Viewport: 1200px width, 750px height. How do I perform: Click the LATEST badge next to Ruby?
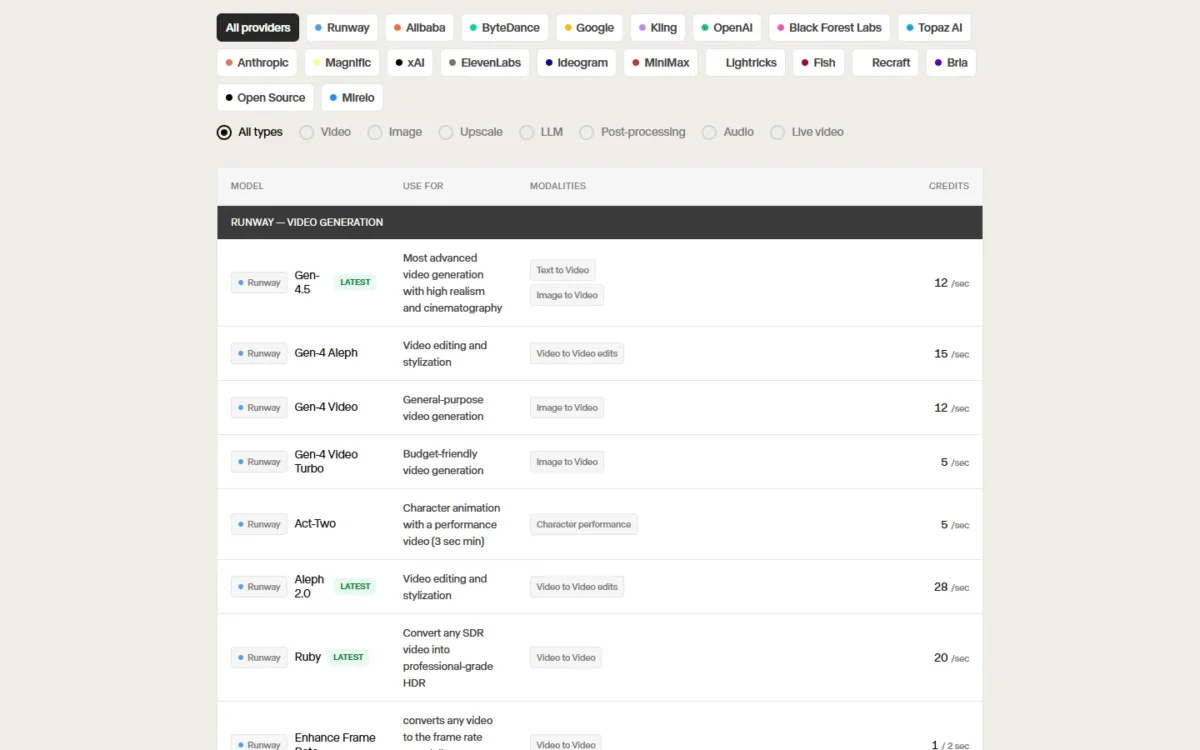coord(348,657)
